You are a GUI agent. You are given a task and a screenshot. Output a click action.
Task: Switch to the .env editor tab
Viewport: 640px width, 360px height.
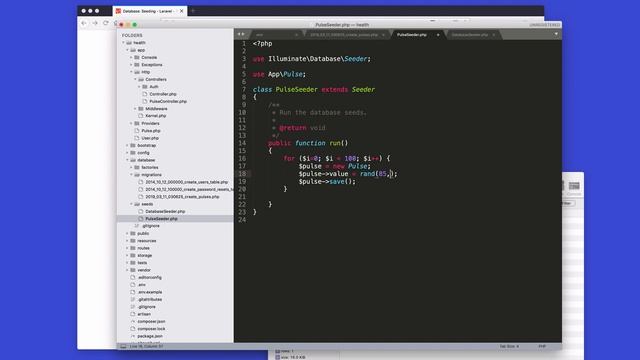tap(275, 35)
